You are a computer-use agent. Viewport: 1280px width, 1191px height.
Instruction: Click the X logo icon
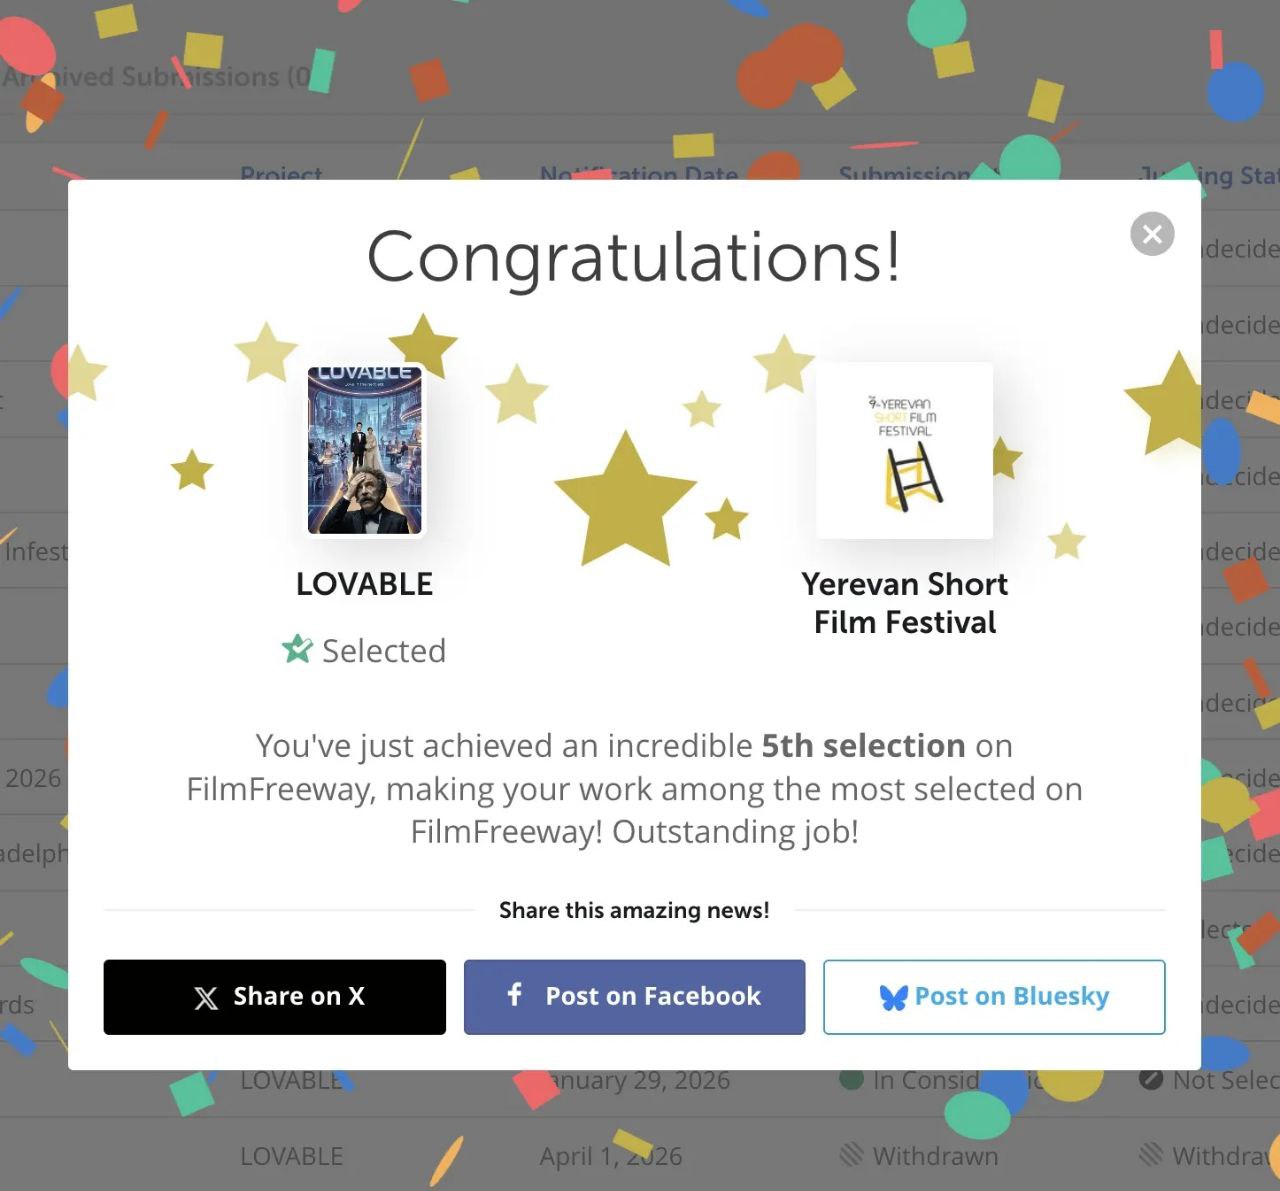tap(206, 998)
